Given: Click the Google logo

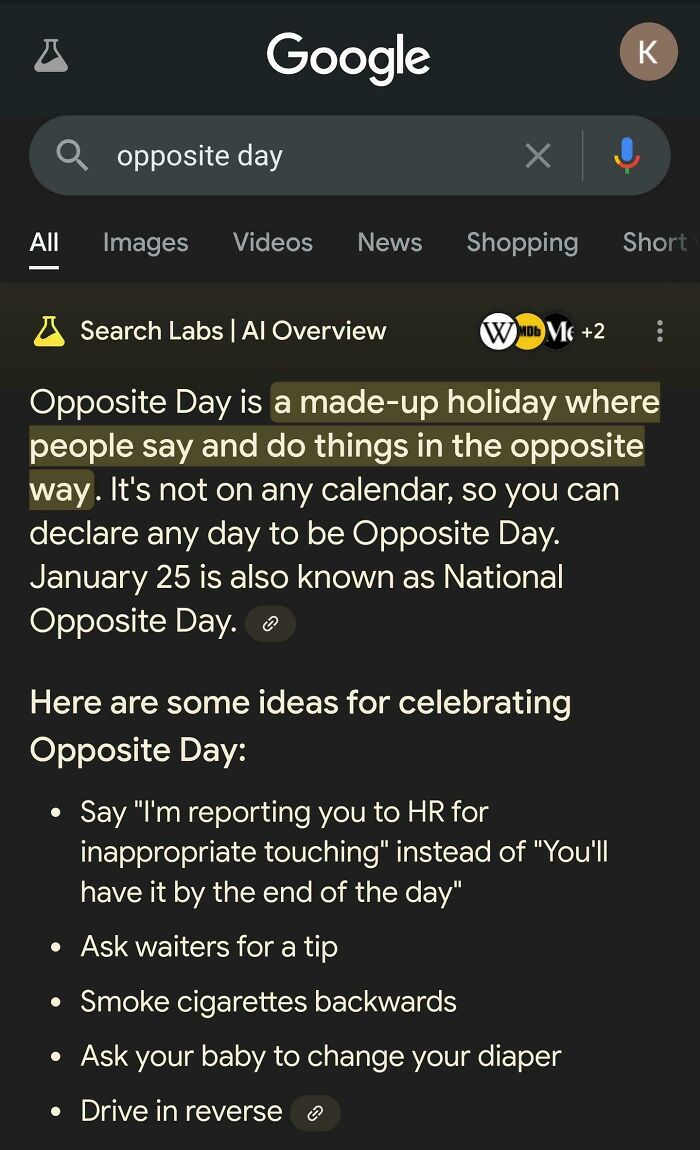Looking at the screenshot, I should (348, 58).
